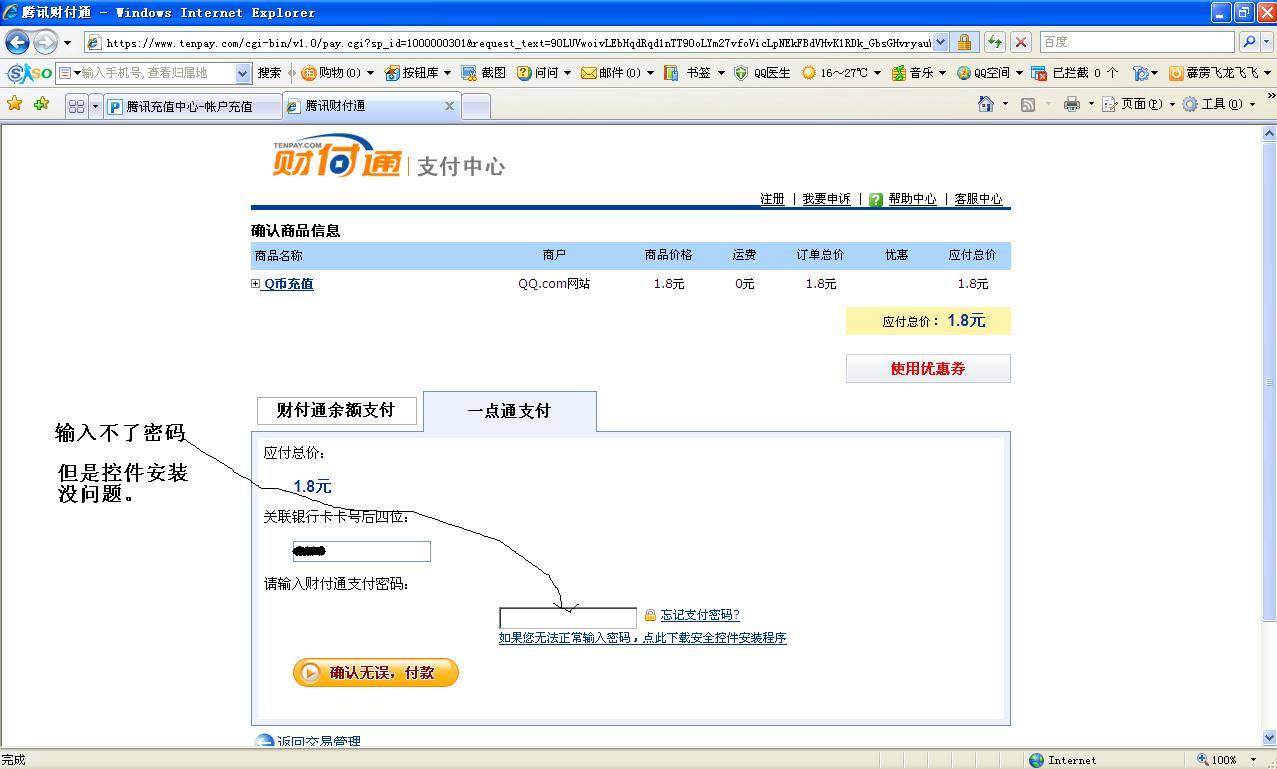Expand the Q币充值 order details plus
Image resolution: width=1277 pixels, height=769 pixels.
[x=255, y=284]
